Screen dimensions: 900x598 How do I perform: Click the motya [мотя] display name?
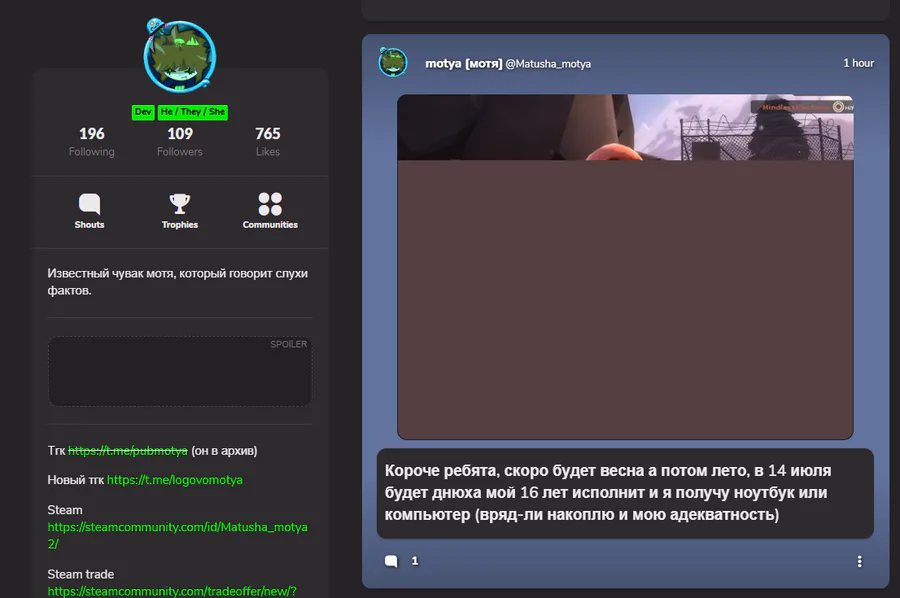click(x=463, y=63)
